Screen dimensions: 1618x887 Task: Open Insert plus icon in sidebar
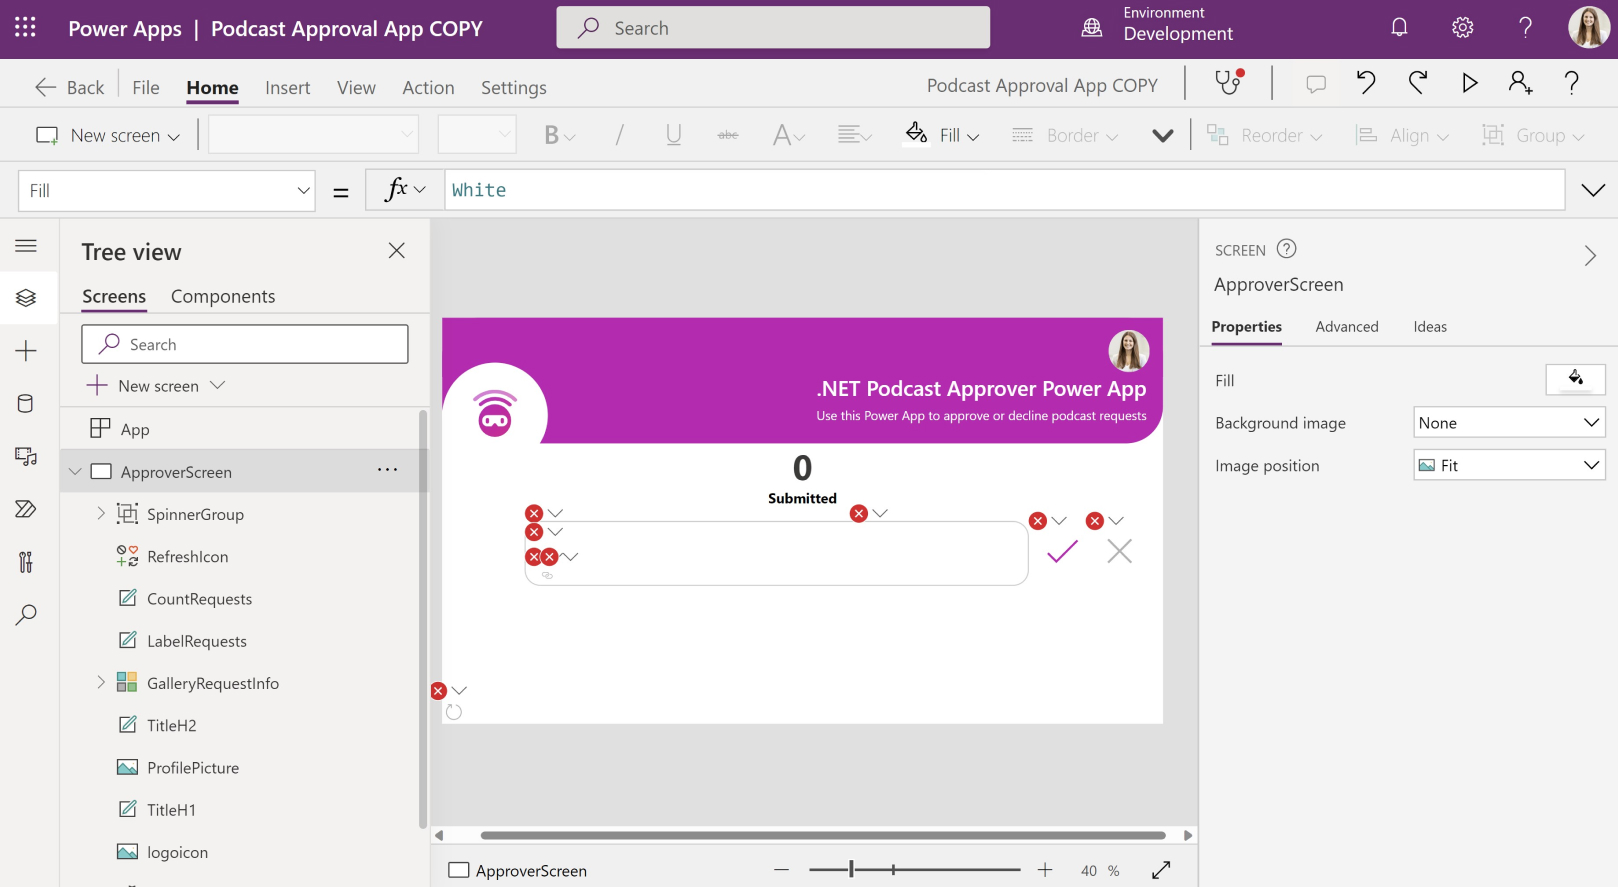[26, 351]
